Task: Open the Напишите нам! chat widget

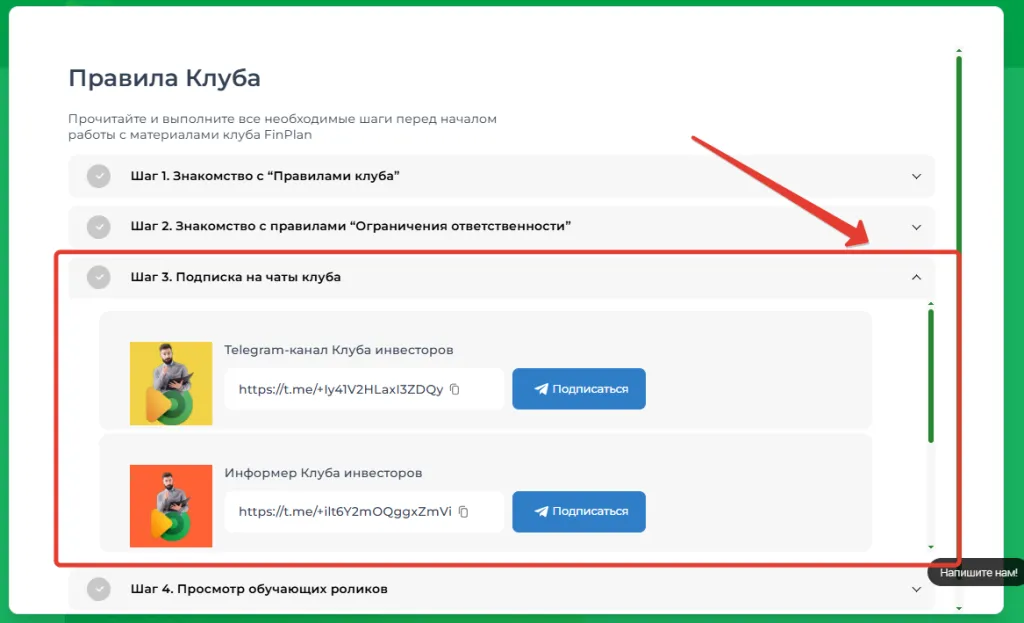Action: 977,573
